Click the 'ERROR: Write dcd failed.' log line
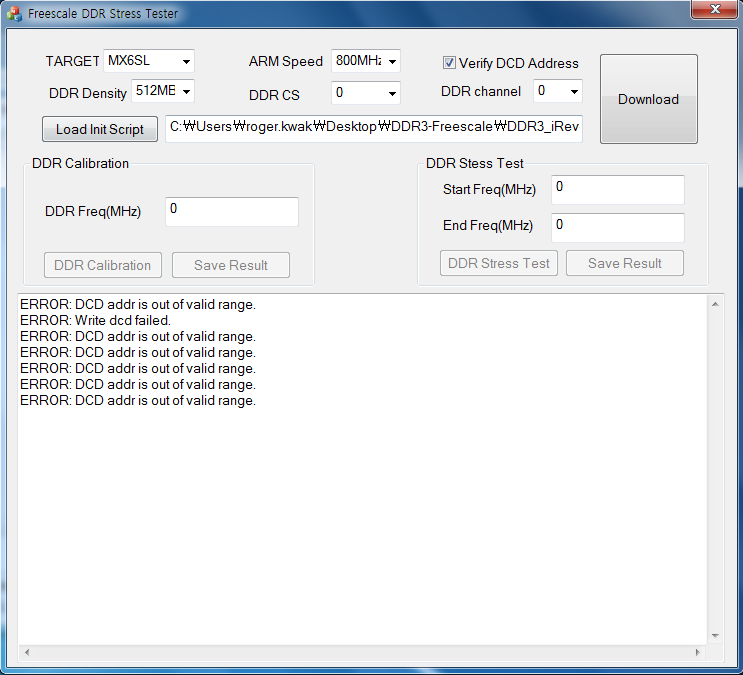743x675 pixels. tap(95, 320)
